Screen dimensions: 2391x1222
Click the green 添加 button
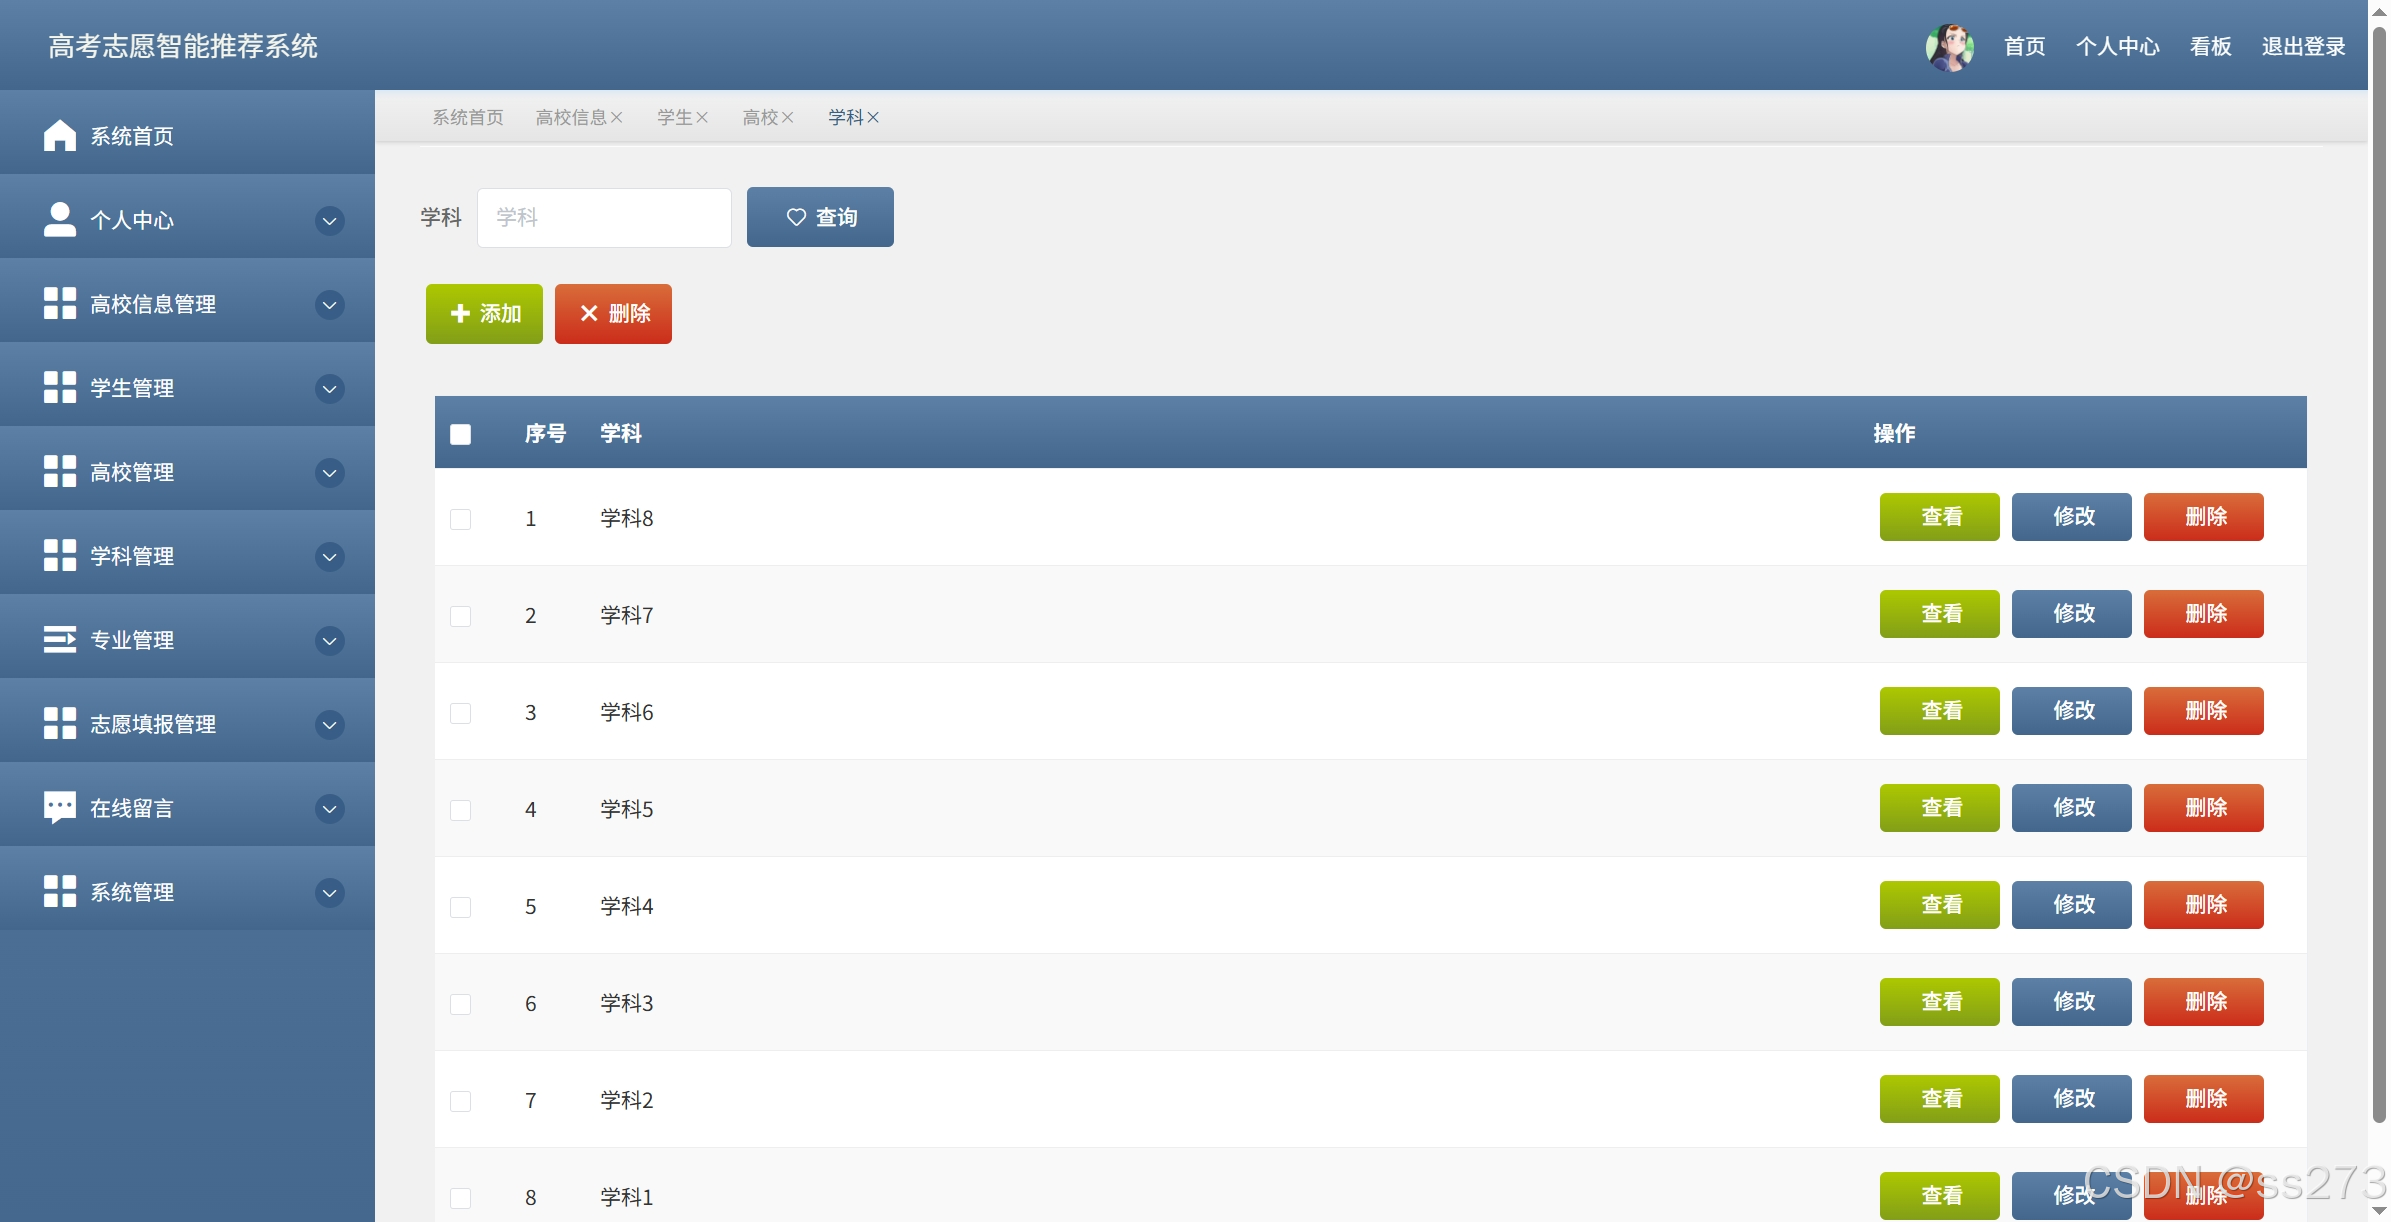484,314
